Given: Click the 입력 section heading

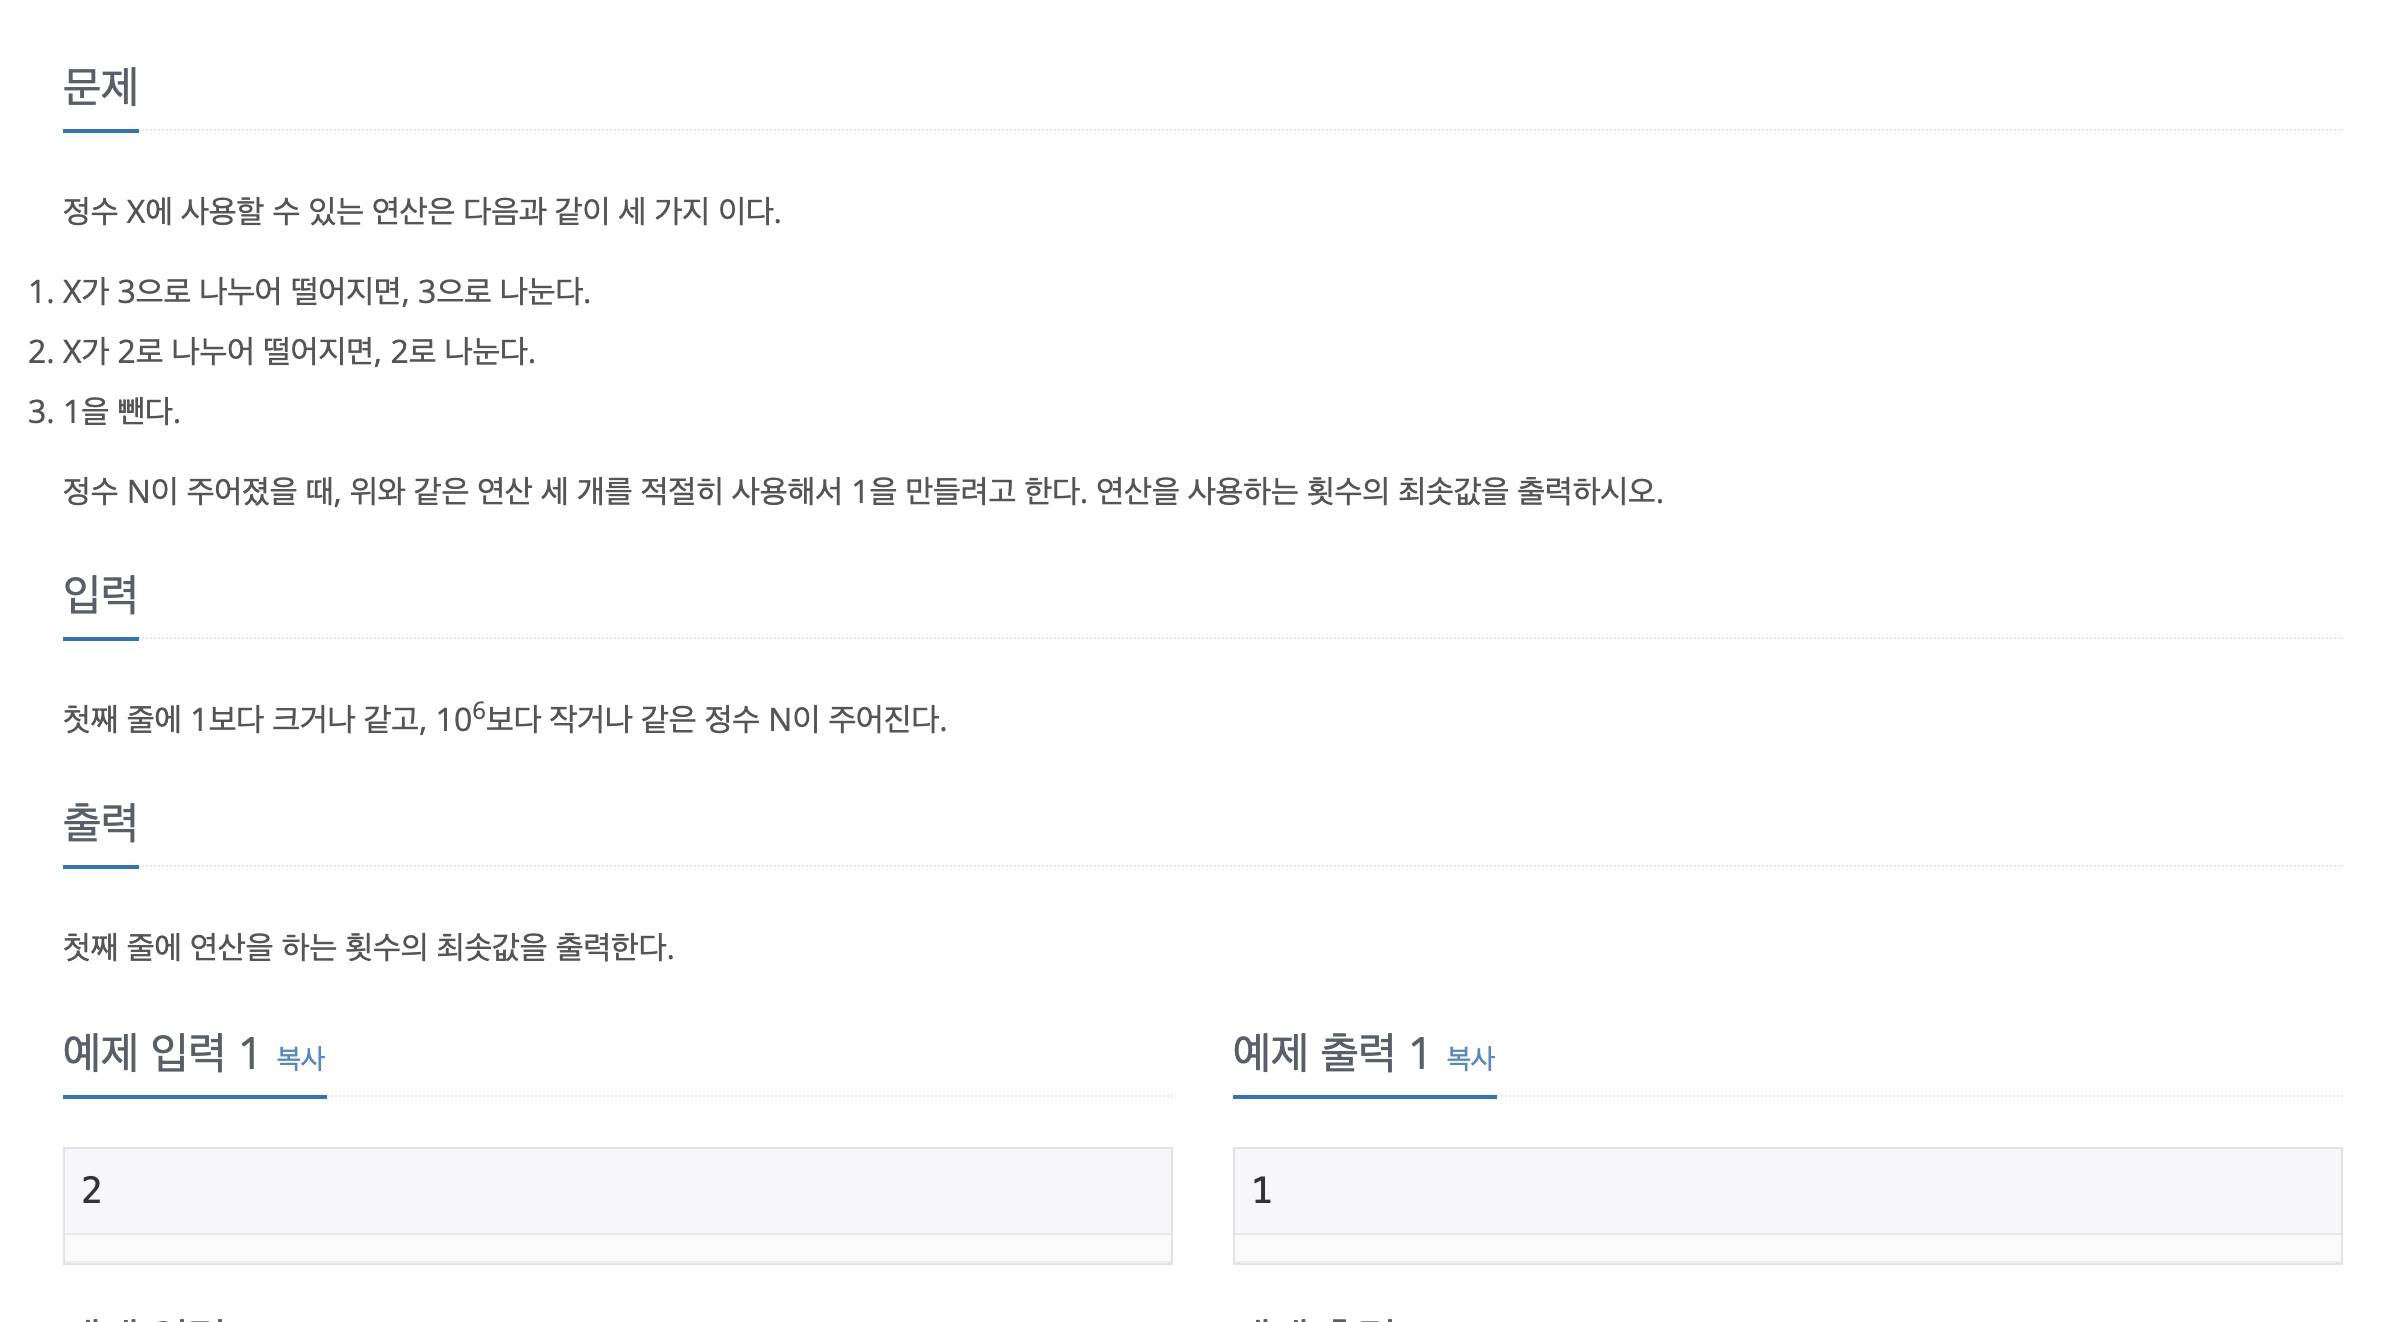Looking at the screenshot, I should 100,595.
